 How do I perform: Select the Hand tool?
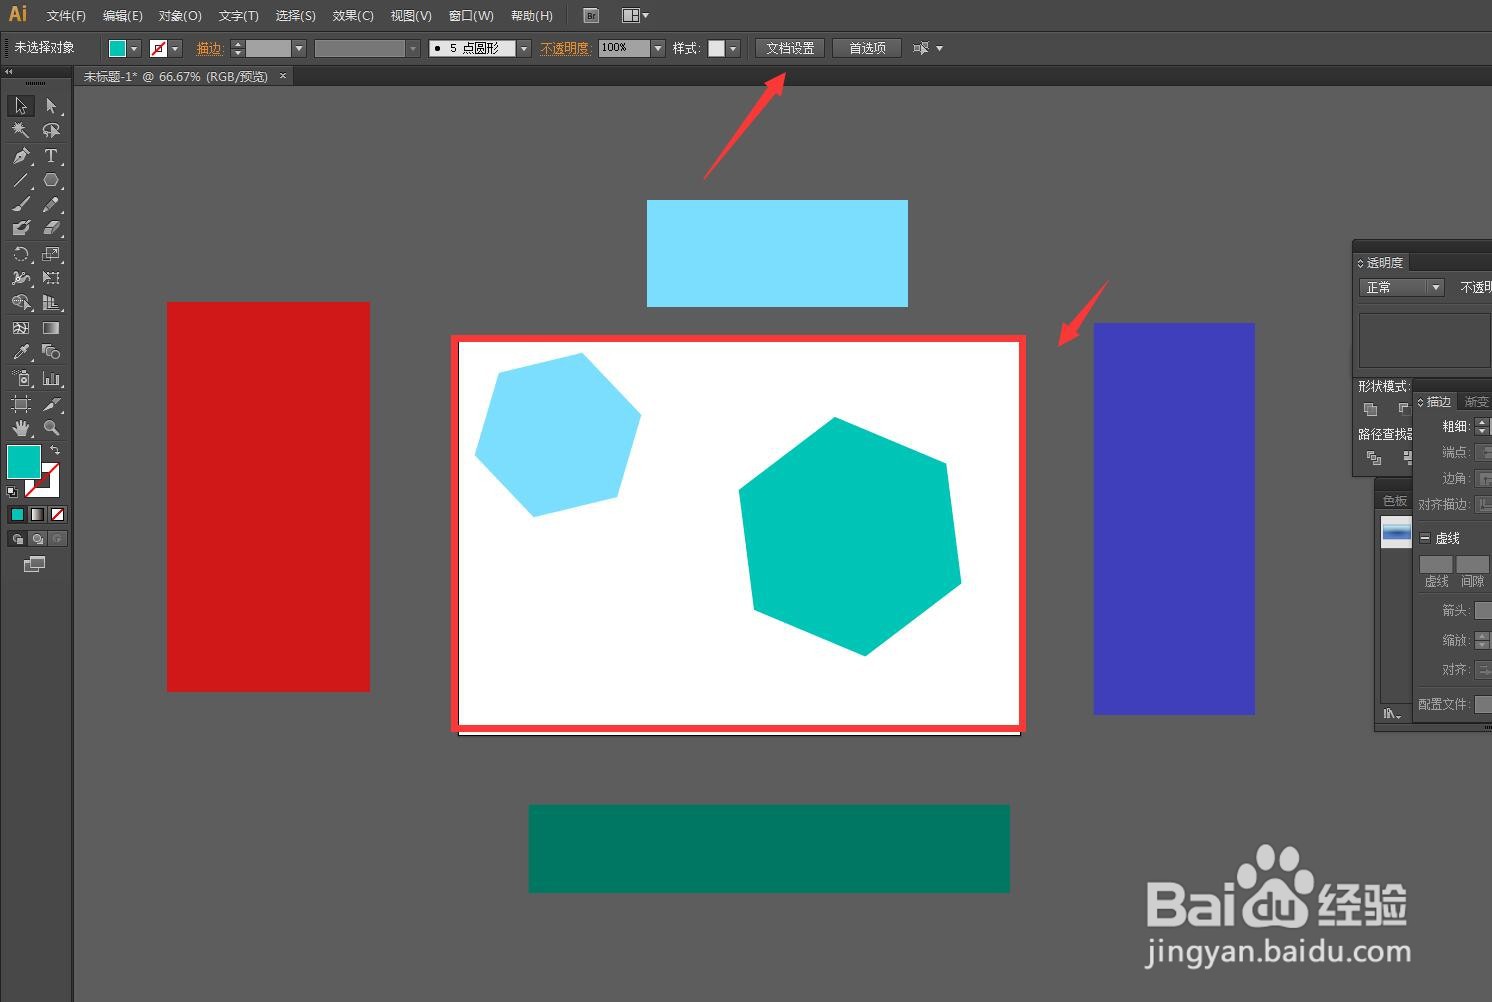pyautogui.click(x=21, y=428)
